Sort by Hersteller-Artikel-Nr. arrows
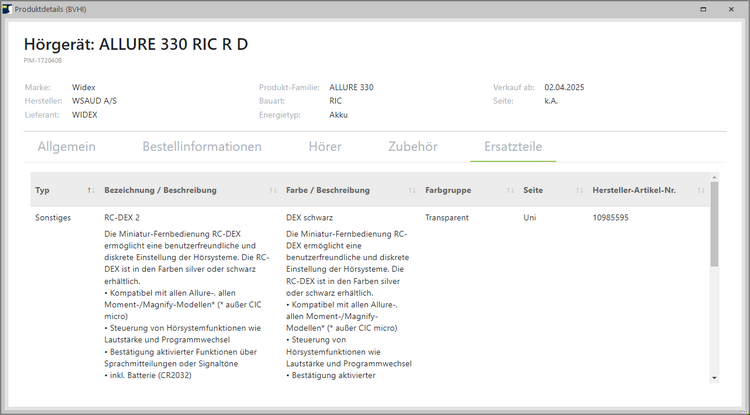 701,190
